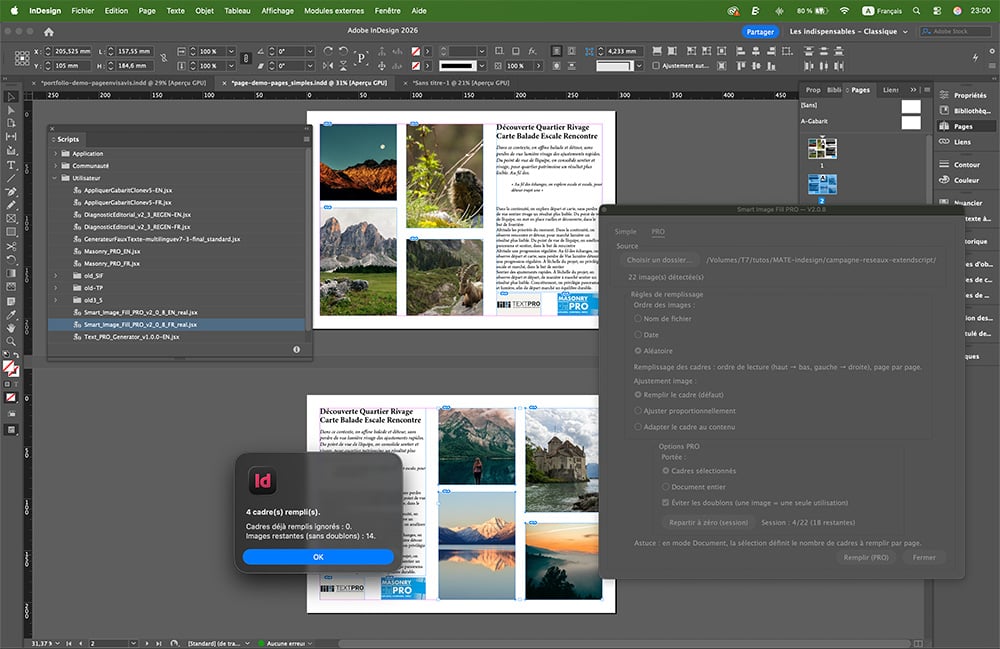
Task: Click OK in the alert dialog
Action: coord(318,557)
